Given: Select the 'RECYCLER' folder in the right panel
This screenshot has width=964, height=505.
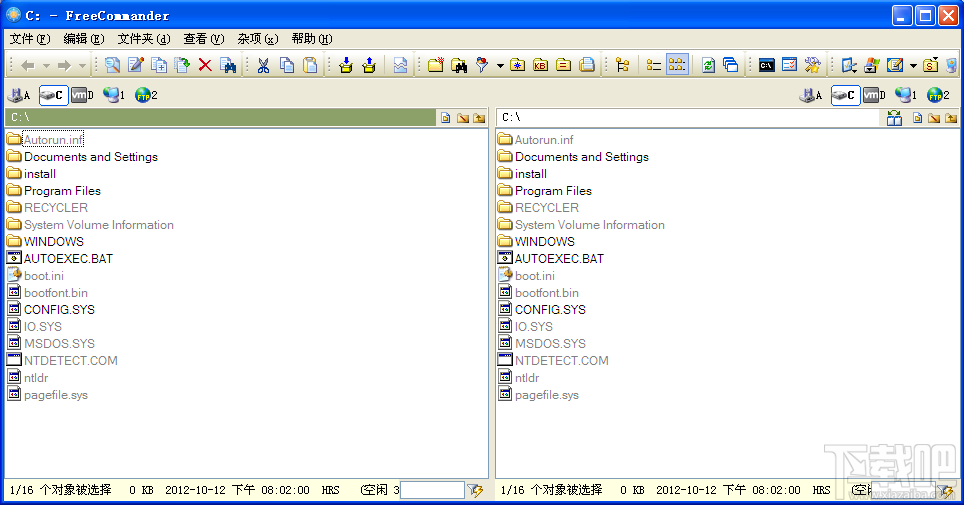Looking at the screenshot, I should (547, 208).
